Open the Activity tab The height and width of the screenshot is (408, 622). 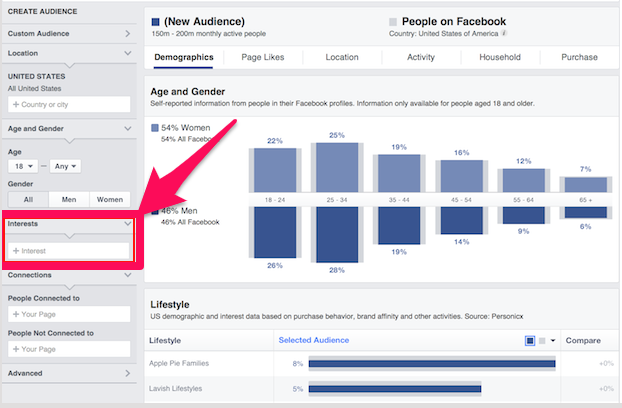(421, 57)
